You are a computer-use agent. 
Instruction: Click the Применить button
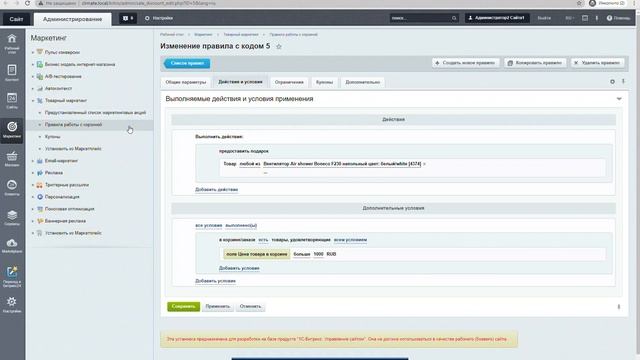(218, 307)
